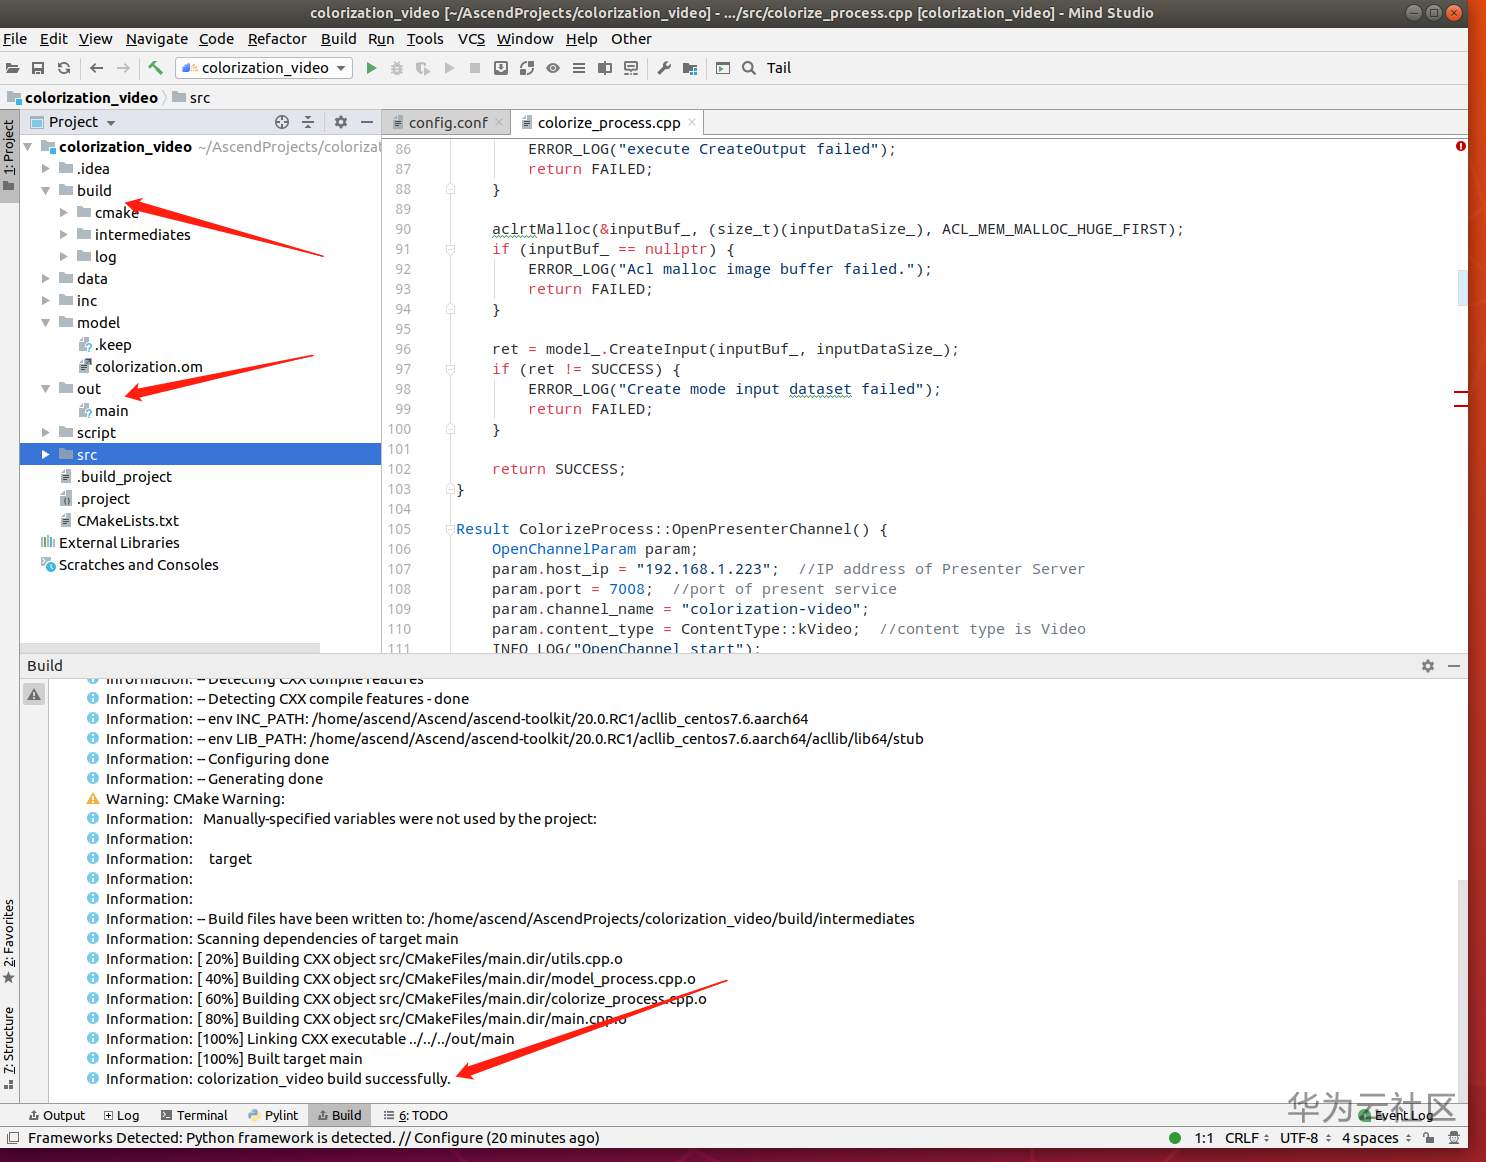The height and width of the screenshot is (1162, 1486).
Task: Click the eye icon in the toolbar
Action: click(553, 68)
